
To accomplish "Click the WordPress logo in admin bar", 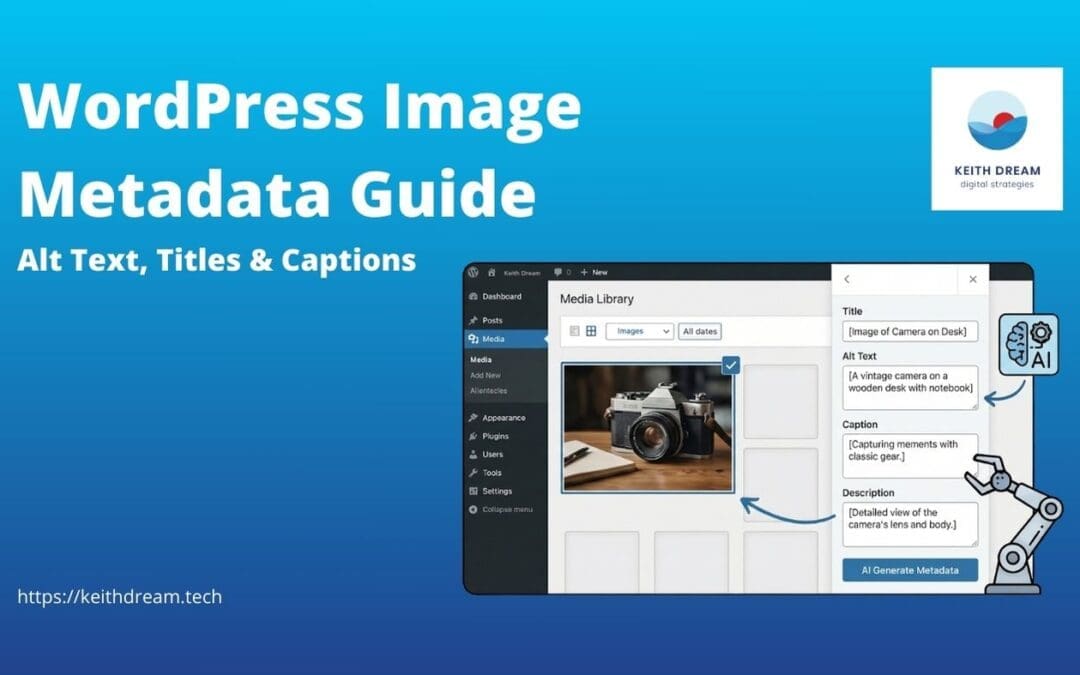I will tap(473, 272).
